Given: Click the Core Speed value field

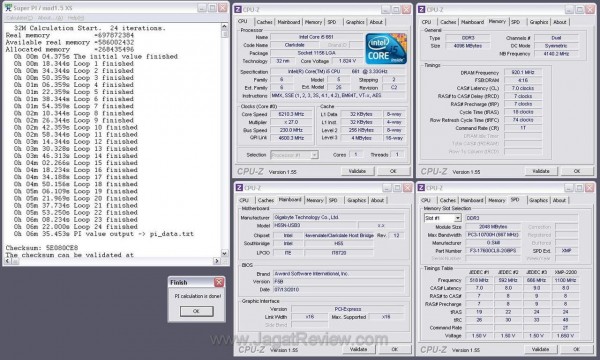Looking at the screenshot, I should [x=291, y=114].
